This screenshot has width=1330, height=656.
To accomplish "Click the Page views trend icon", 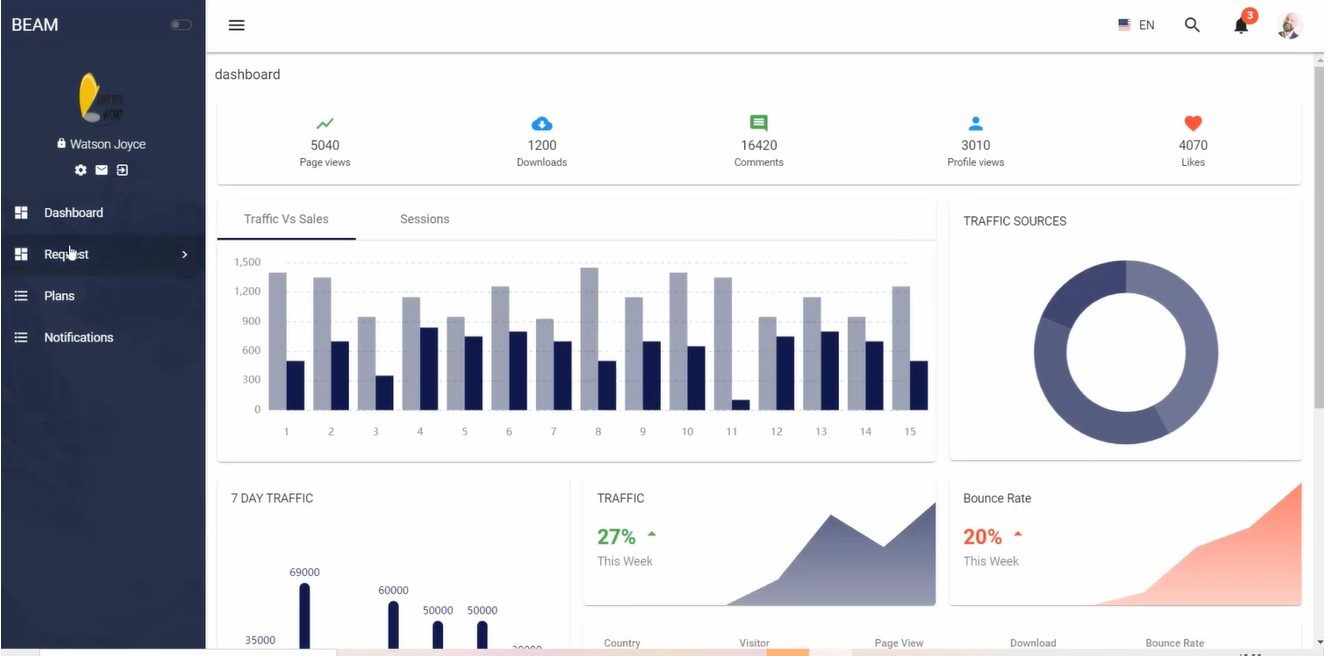I will (325, 124).
